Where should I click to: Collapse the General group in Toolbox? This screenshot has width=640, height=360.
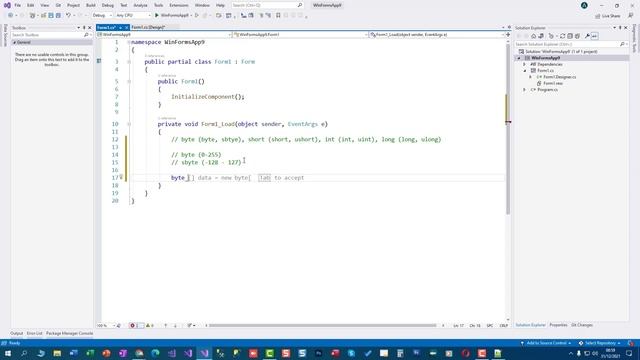[x=14, y=42]
